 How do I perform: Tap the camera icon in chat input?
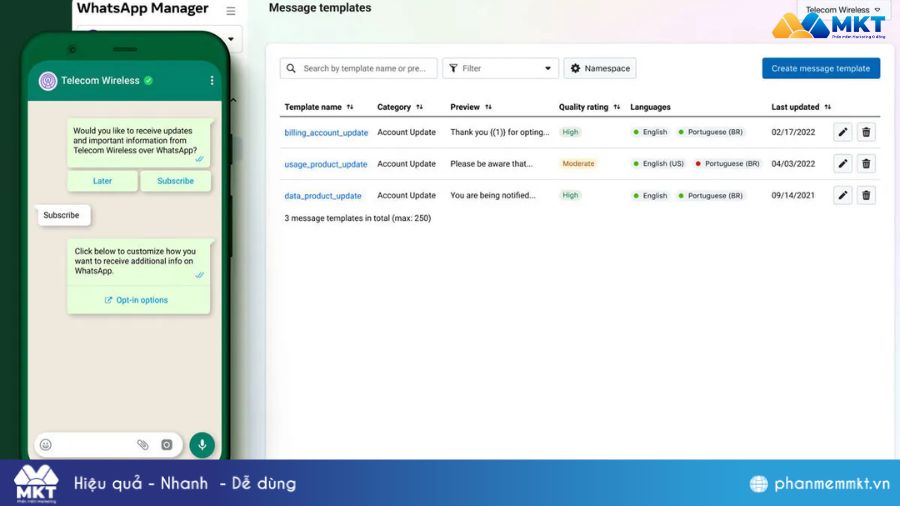(x=166, y=445)
